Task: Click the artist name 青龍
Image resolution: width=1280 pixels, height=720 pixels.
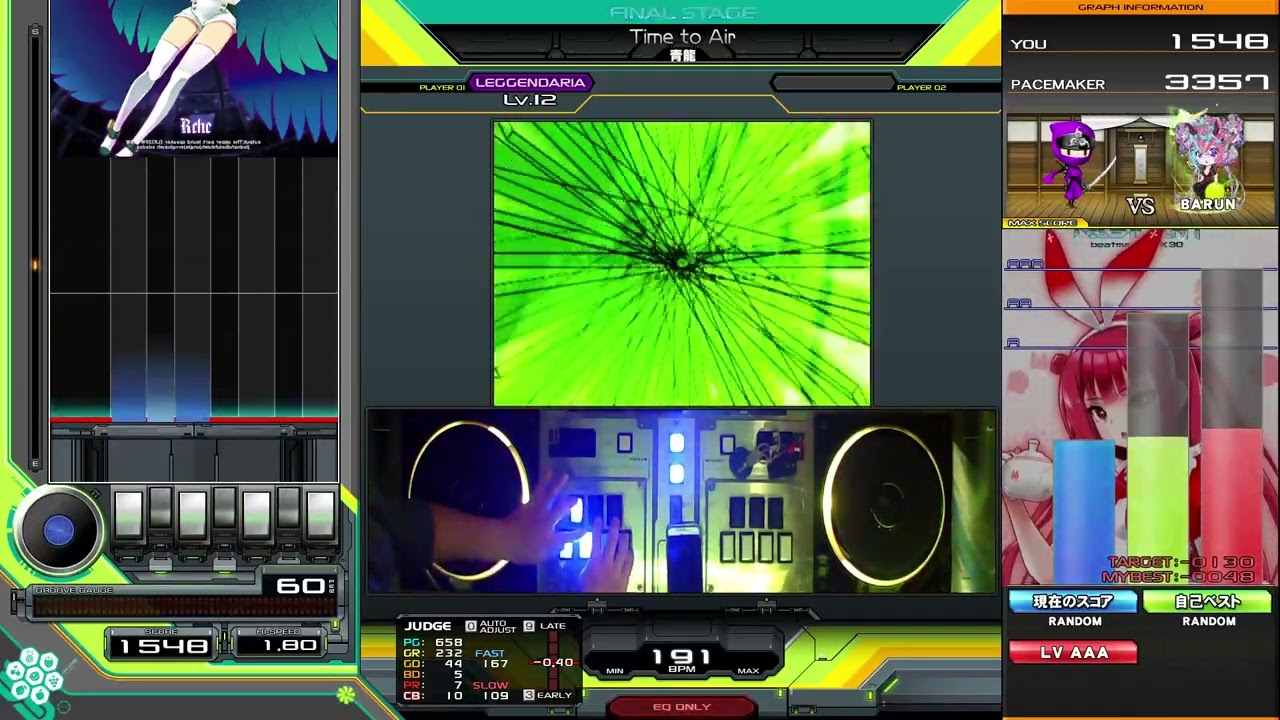Action: tap(682, 56)
